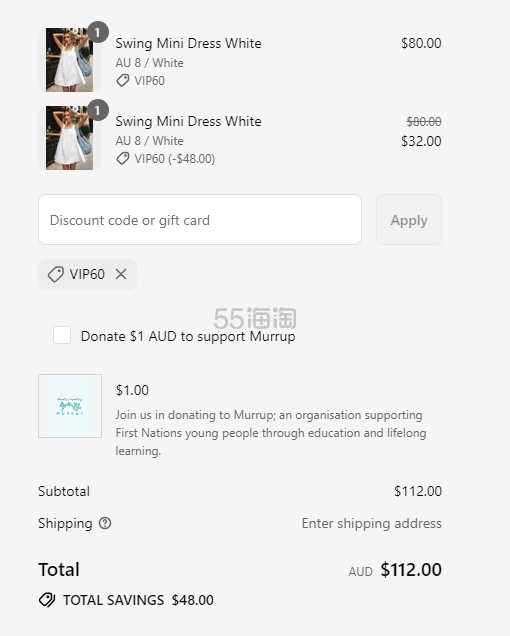
Task: Open the second Swing Mini Dress thumbnail
Action: tap(69, 138)
